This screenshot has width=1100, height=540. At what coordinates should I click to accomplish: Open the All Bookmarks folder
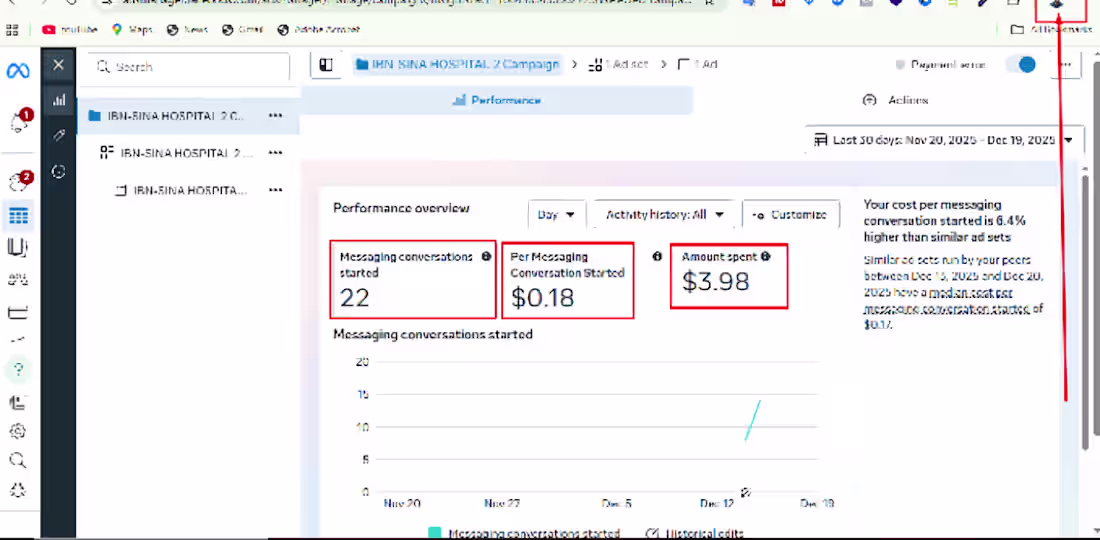point(1051,30)
